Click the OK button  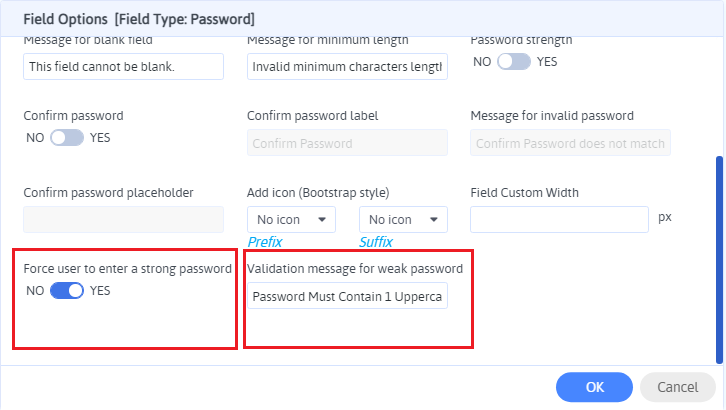[594, 387]
